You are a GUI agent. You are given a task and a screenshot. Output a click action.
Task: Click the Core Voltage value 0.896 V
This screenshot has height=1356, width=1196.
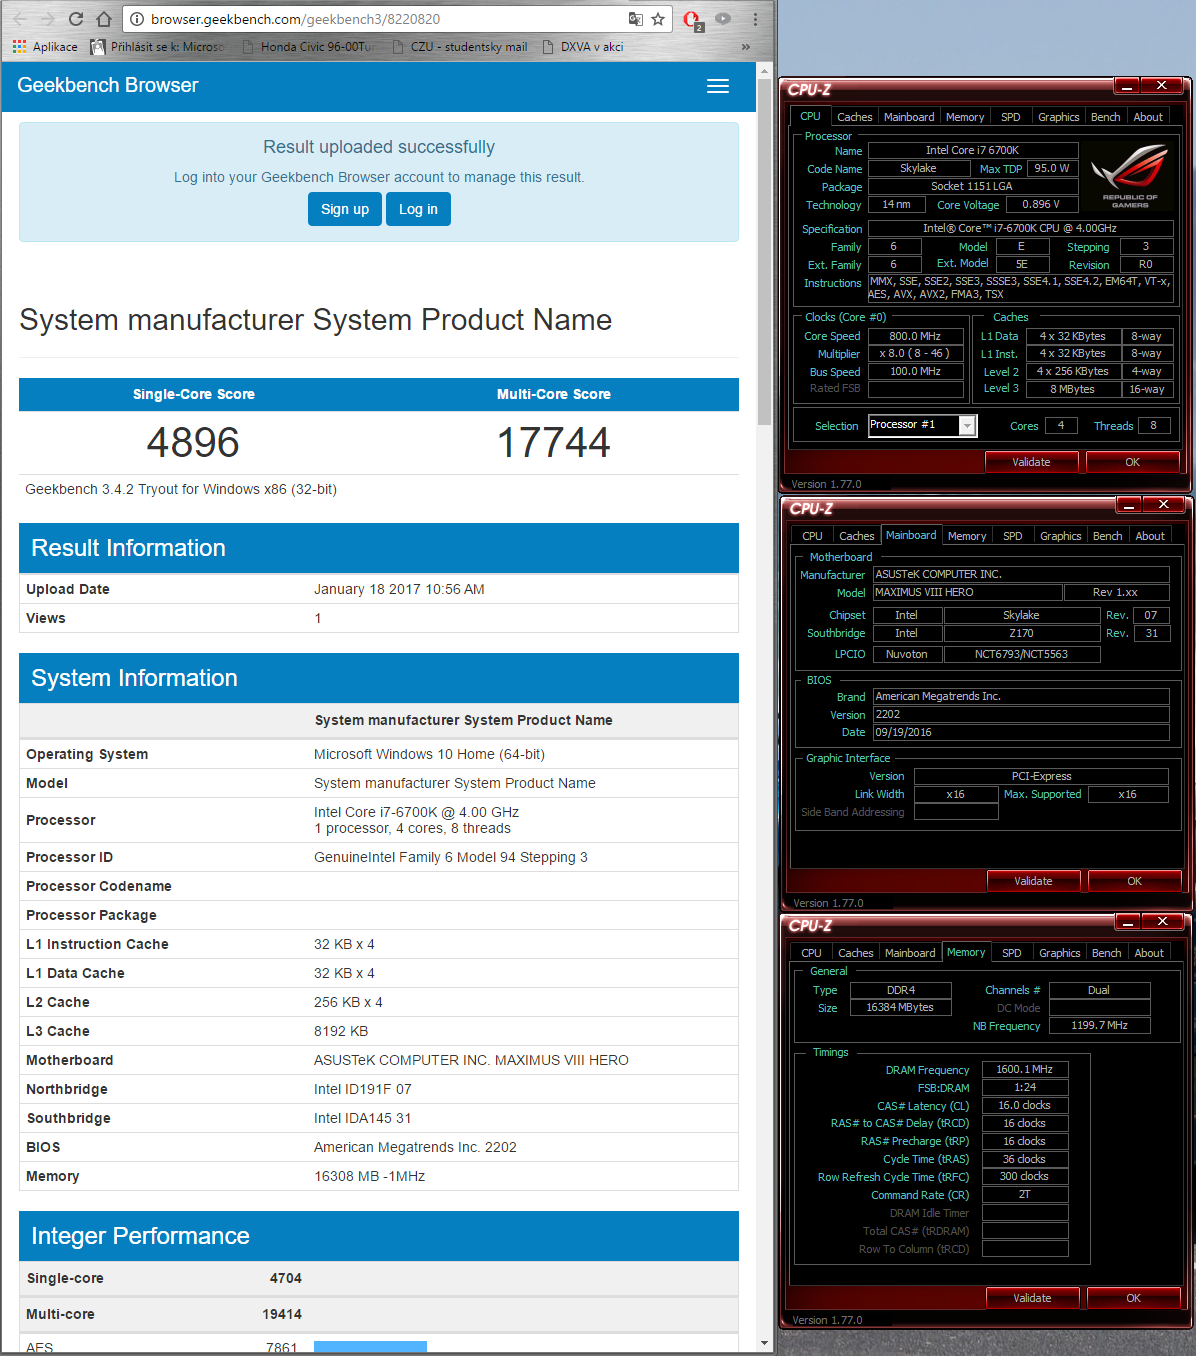tap(1042, 204)
